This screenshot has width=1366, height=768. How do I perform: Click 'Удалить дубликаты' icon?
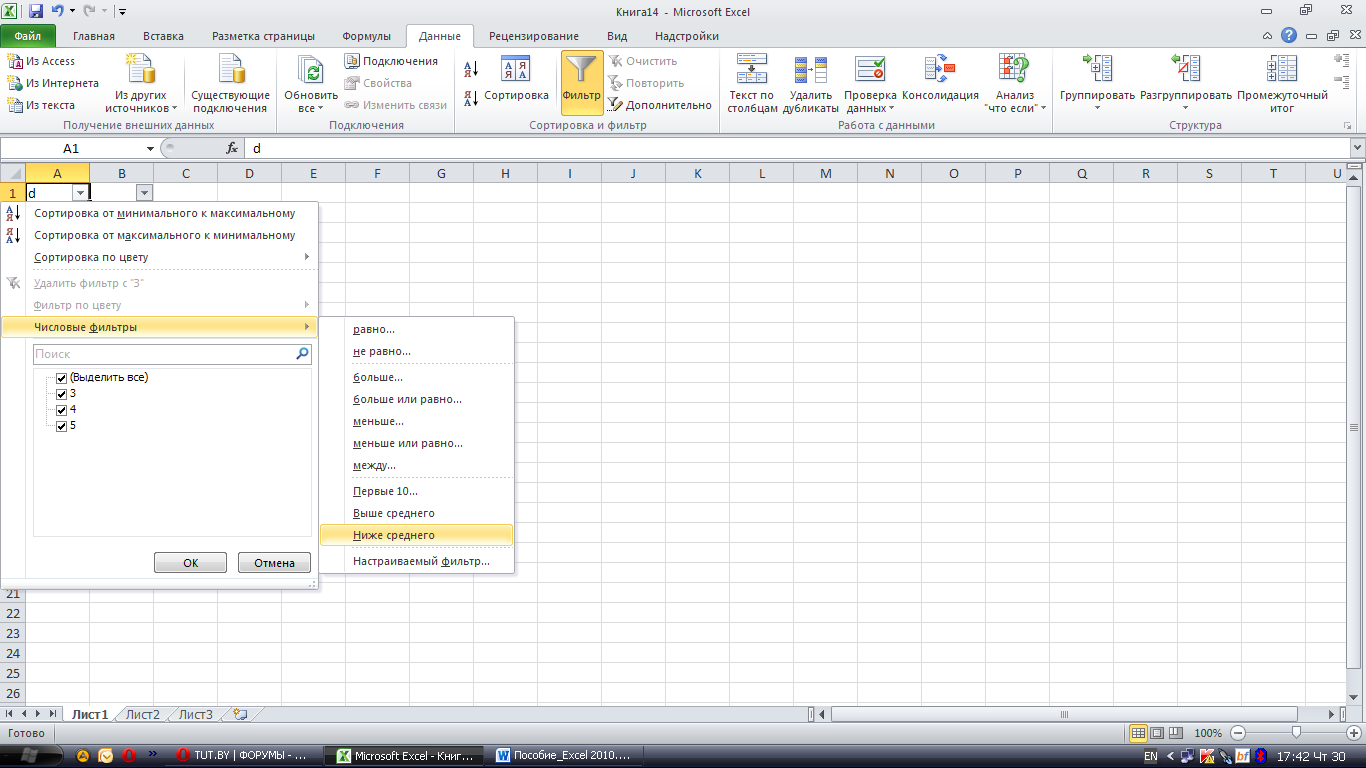(x=810, y=69)
